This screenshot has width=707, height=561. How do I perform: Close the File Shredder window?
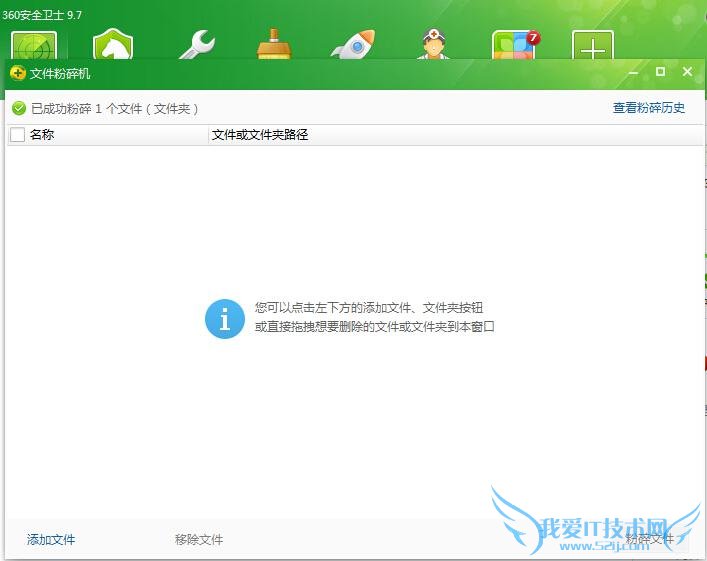tap(687, 72)
